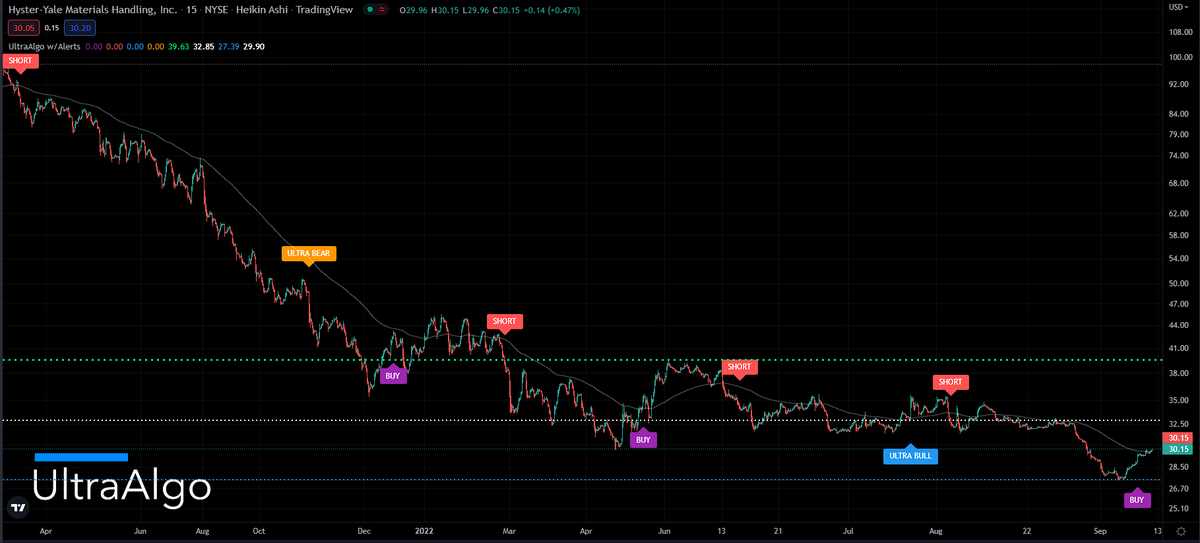This screenshot has height=543, width=1200.
Task: Click the red data mode indicator icon
Action: [382, 10]
